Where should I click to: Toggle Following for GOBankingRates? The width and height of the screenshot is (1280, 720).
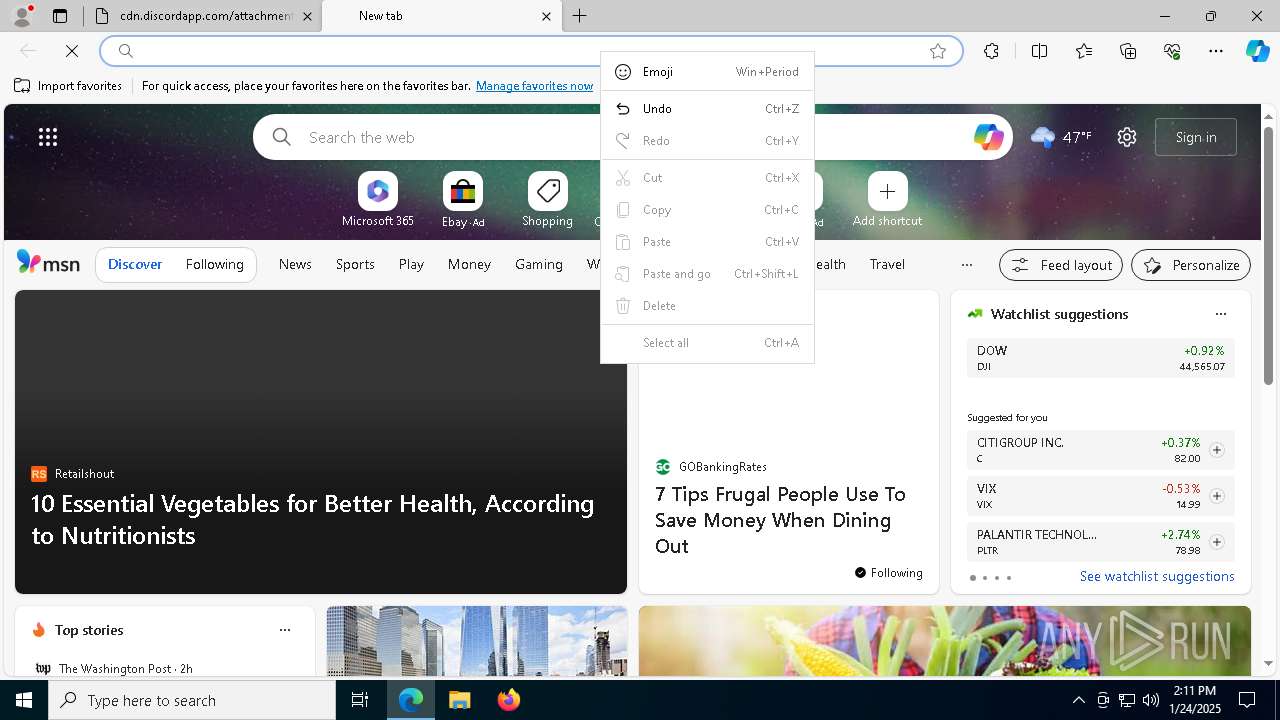[889, 573]
